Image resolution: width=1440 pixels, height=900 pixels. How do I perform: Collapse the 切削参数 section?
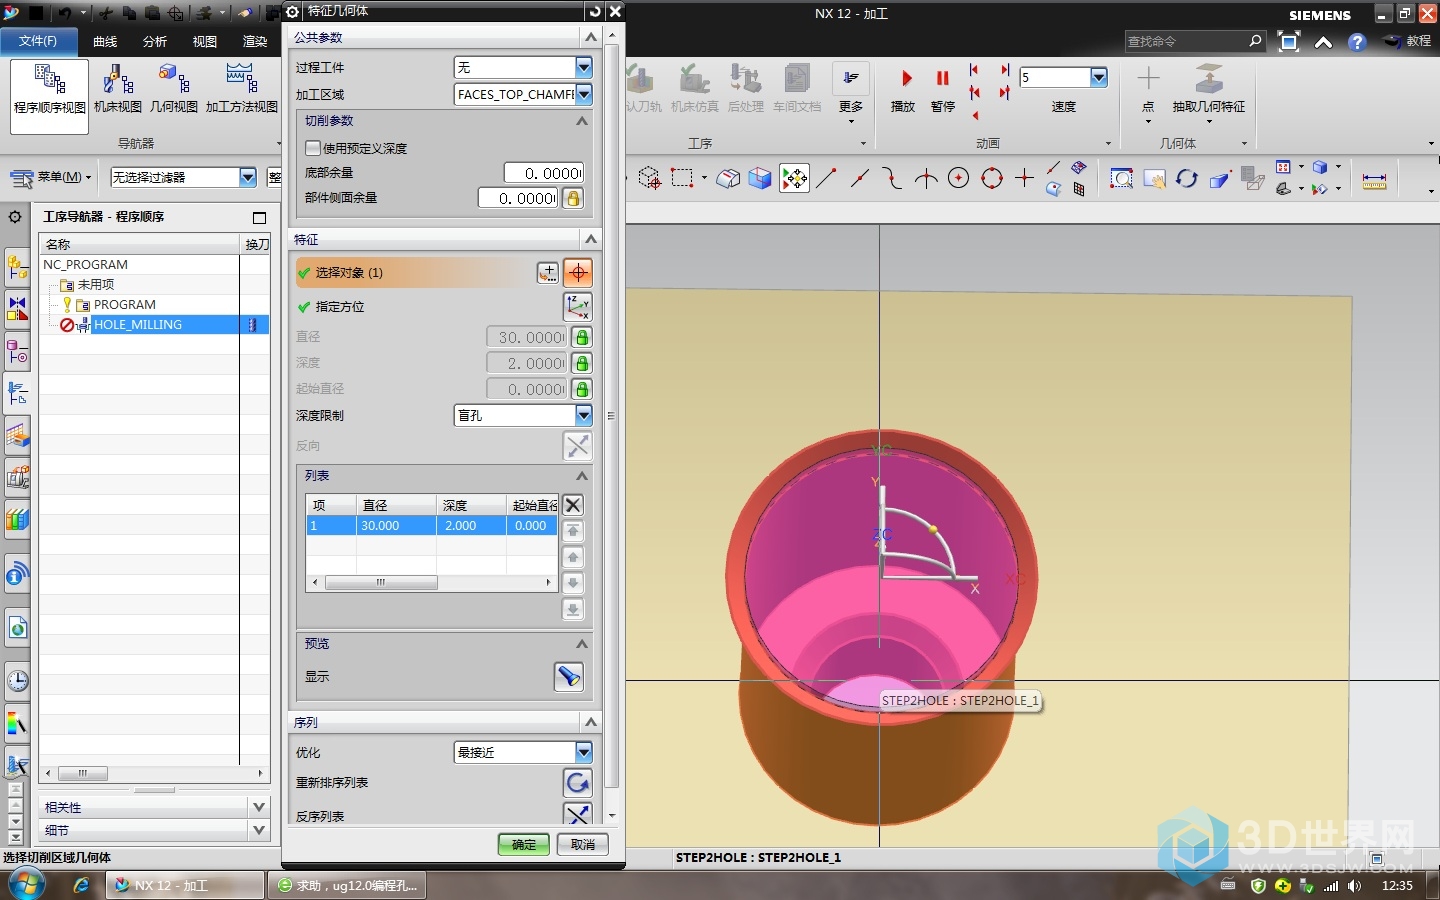581,120
